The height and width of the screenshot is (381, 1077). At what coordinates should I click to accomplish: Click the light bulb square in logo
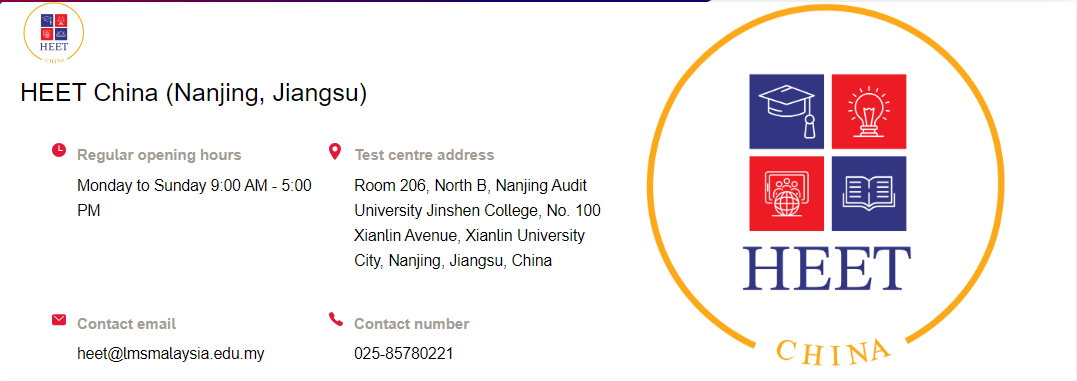(869, 111)
